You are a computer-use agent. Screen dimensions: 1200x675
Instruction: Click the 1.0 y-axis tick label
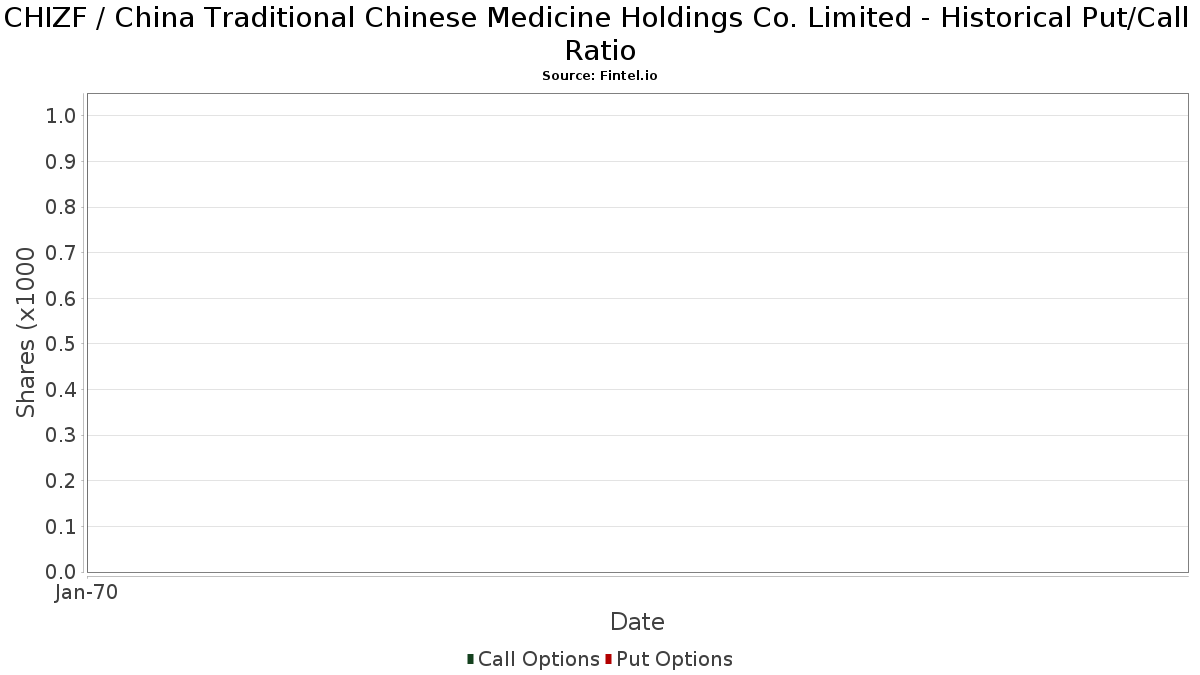pyautogui.click(x=61, y=116)
